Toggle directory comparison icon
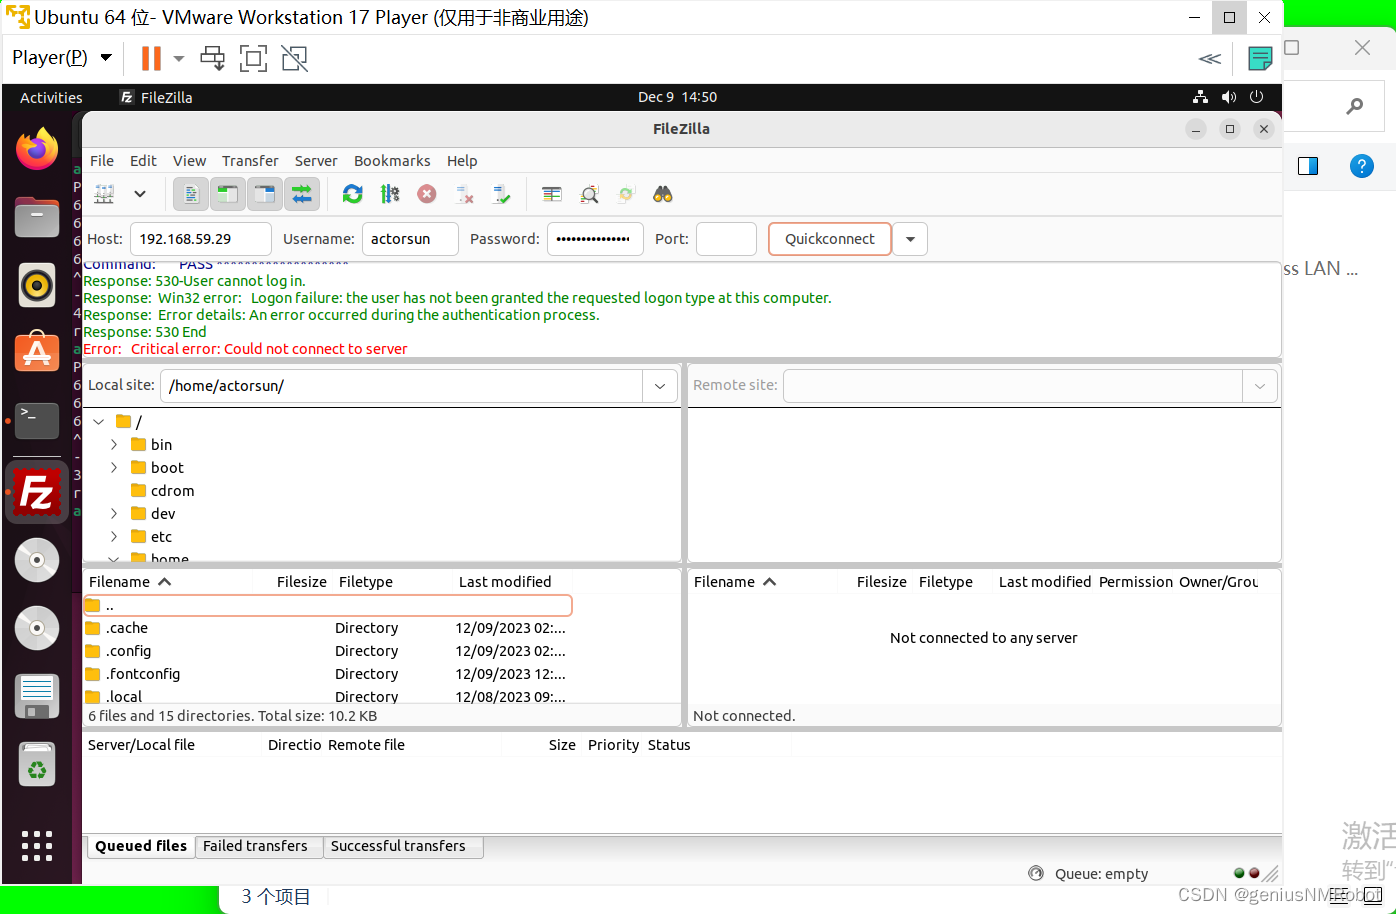 [x=589, y=194]
